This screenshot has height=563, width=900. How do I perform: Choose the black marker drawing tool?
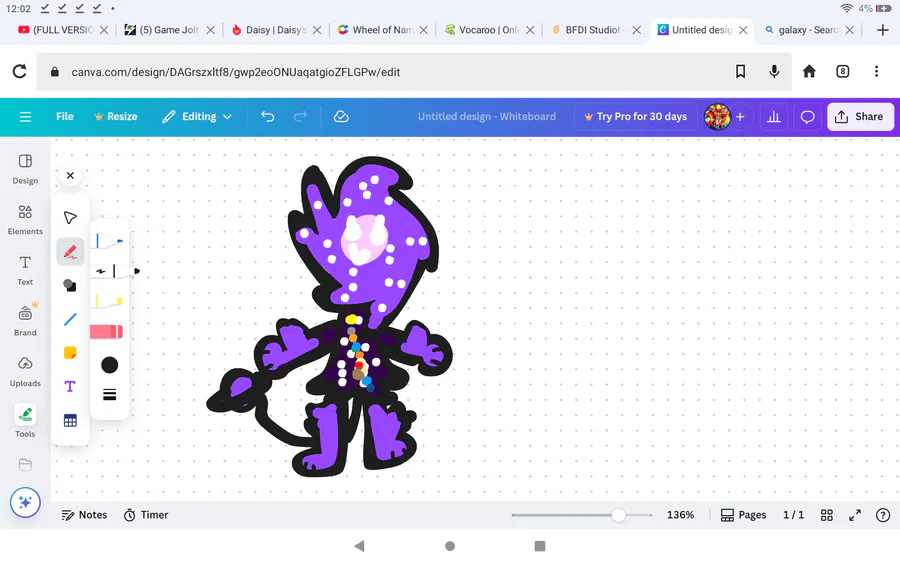tap(117, 271)
